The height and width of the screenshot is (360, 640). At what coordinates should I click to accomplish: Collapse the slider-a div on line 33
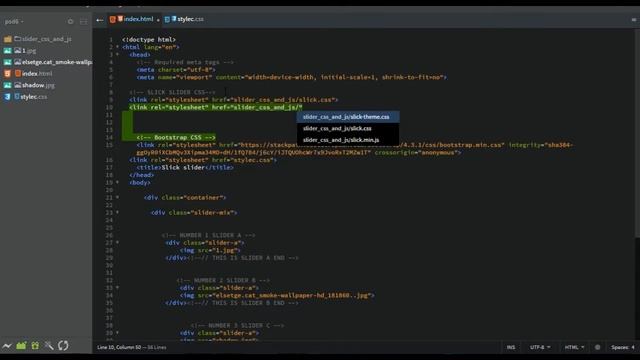tap(118, 287)
